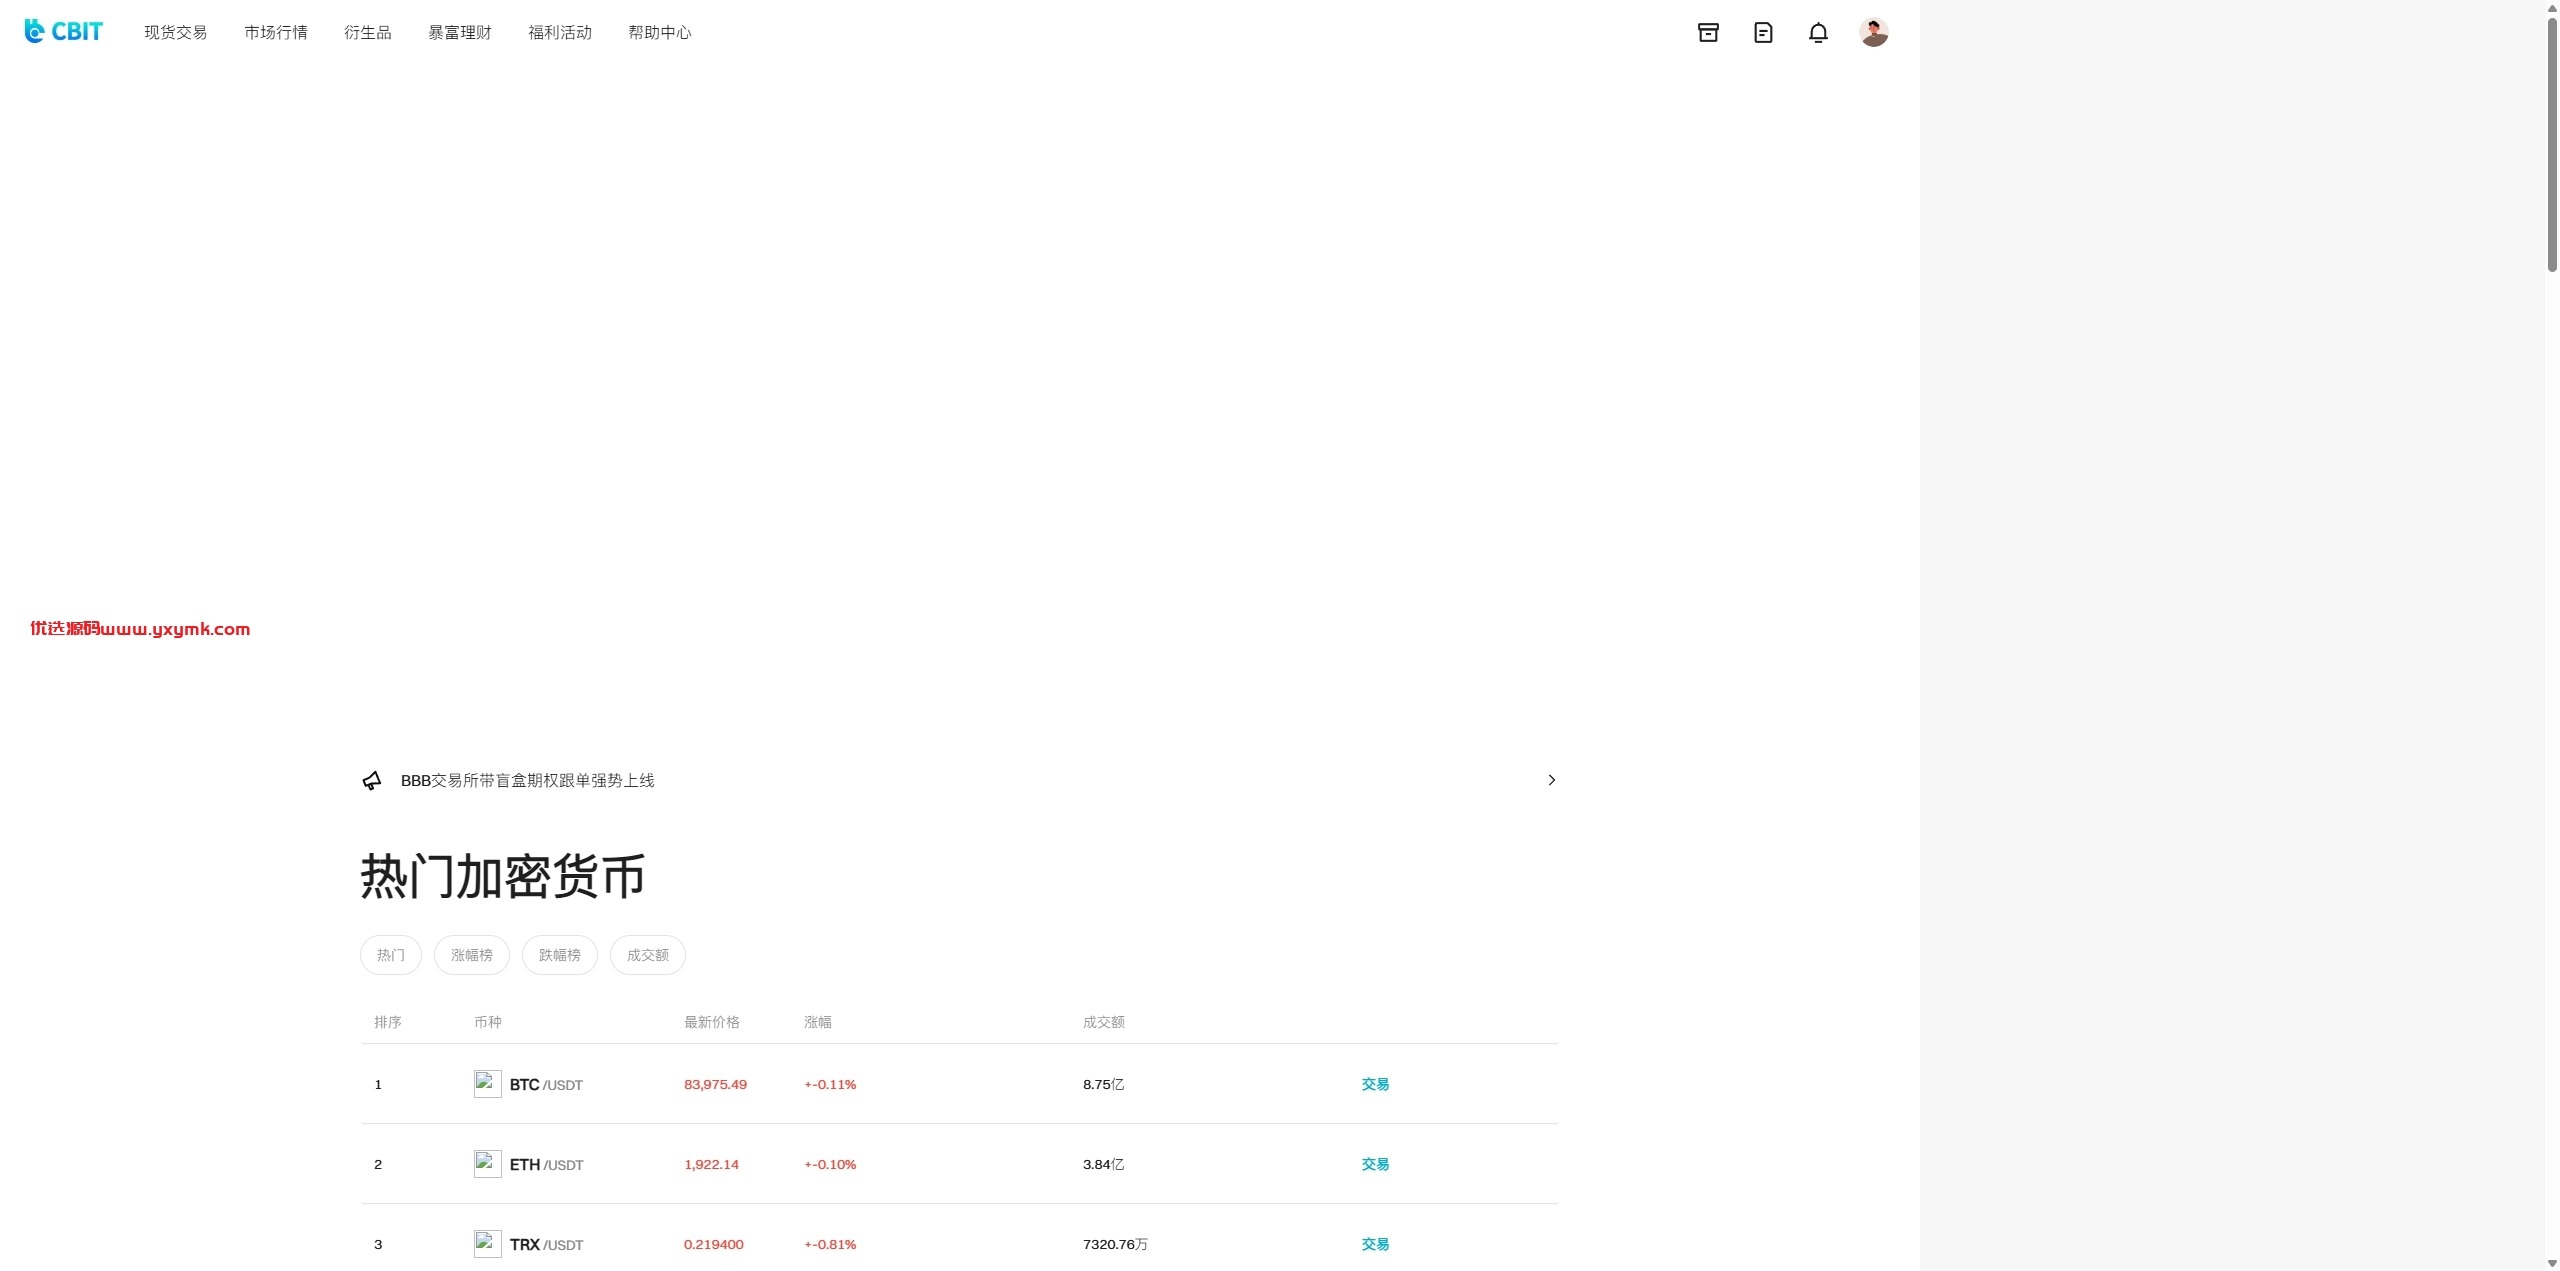
Task: Open the orders document icon
Action: coord(1763,33)
